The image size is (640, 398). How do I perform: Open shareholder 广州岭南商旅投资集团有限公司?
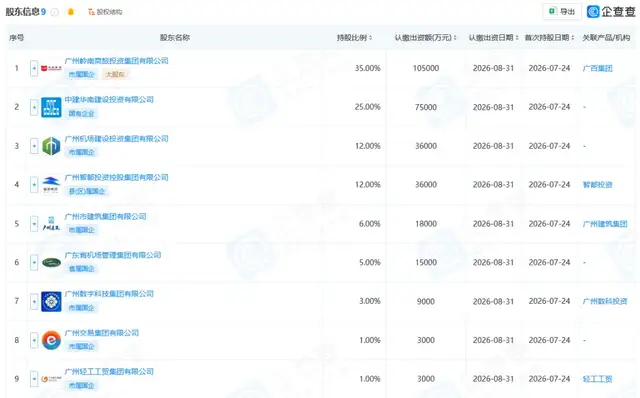coord(116,61)
